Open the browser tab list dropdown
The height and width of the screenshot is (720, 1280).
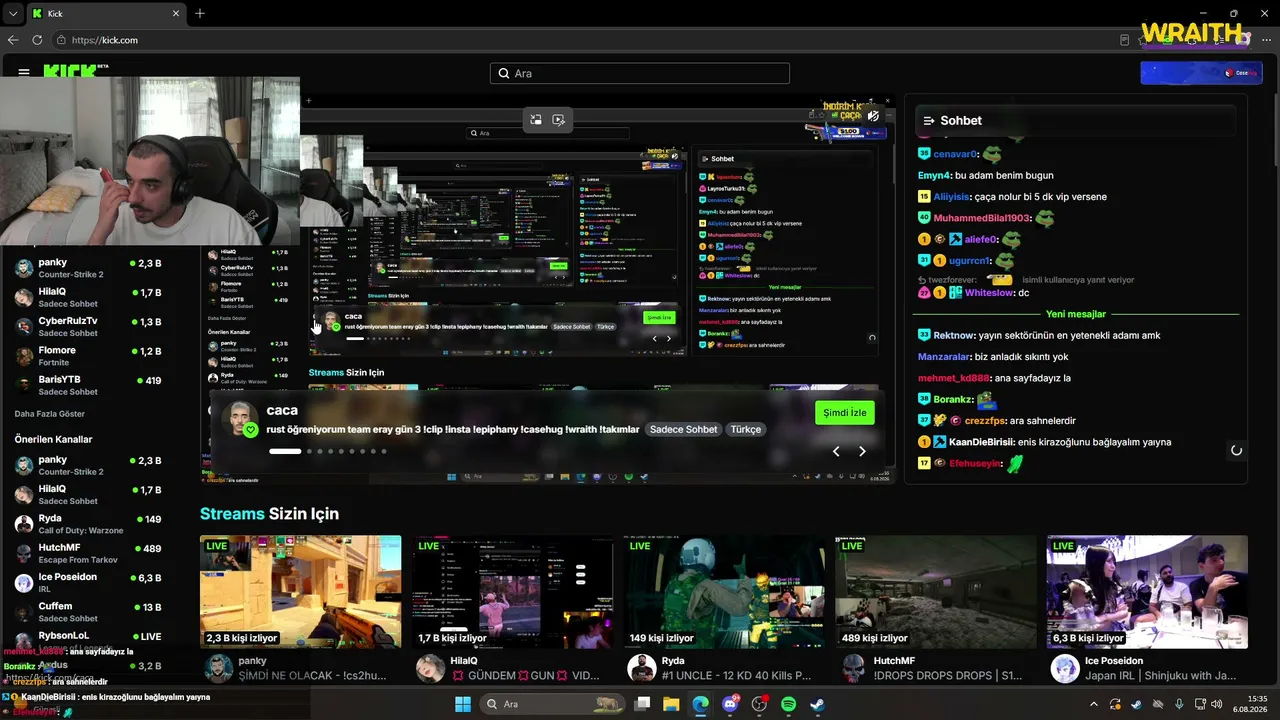point(12,13)
